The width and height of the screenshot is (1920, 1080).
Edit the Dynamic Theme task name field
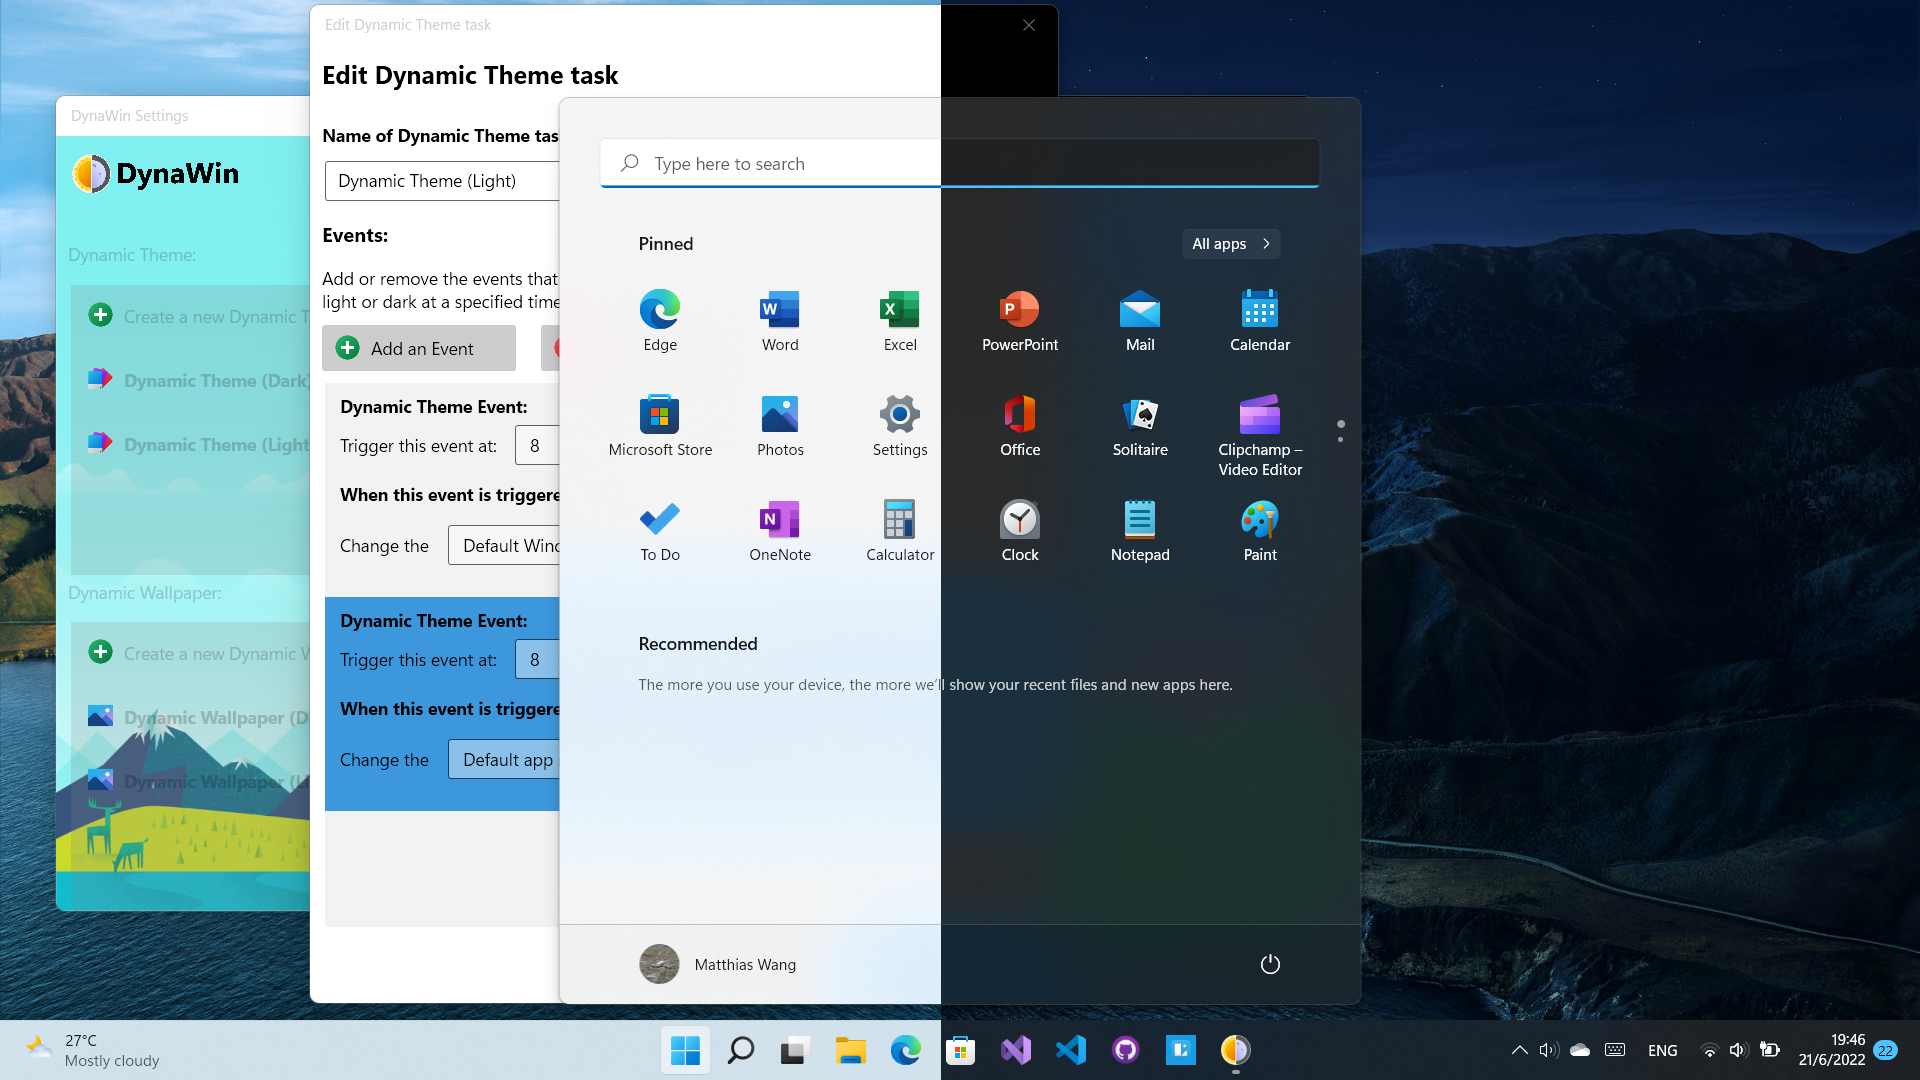click(x=442, y=181)
